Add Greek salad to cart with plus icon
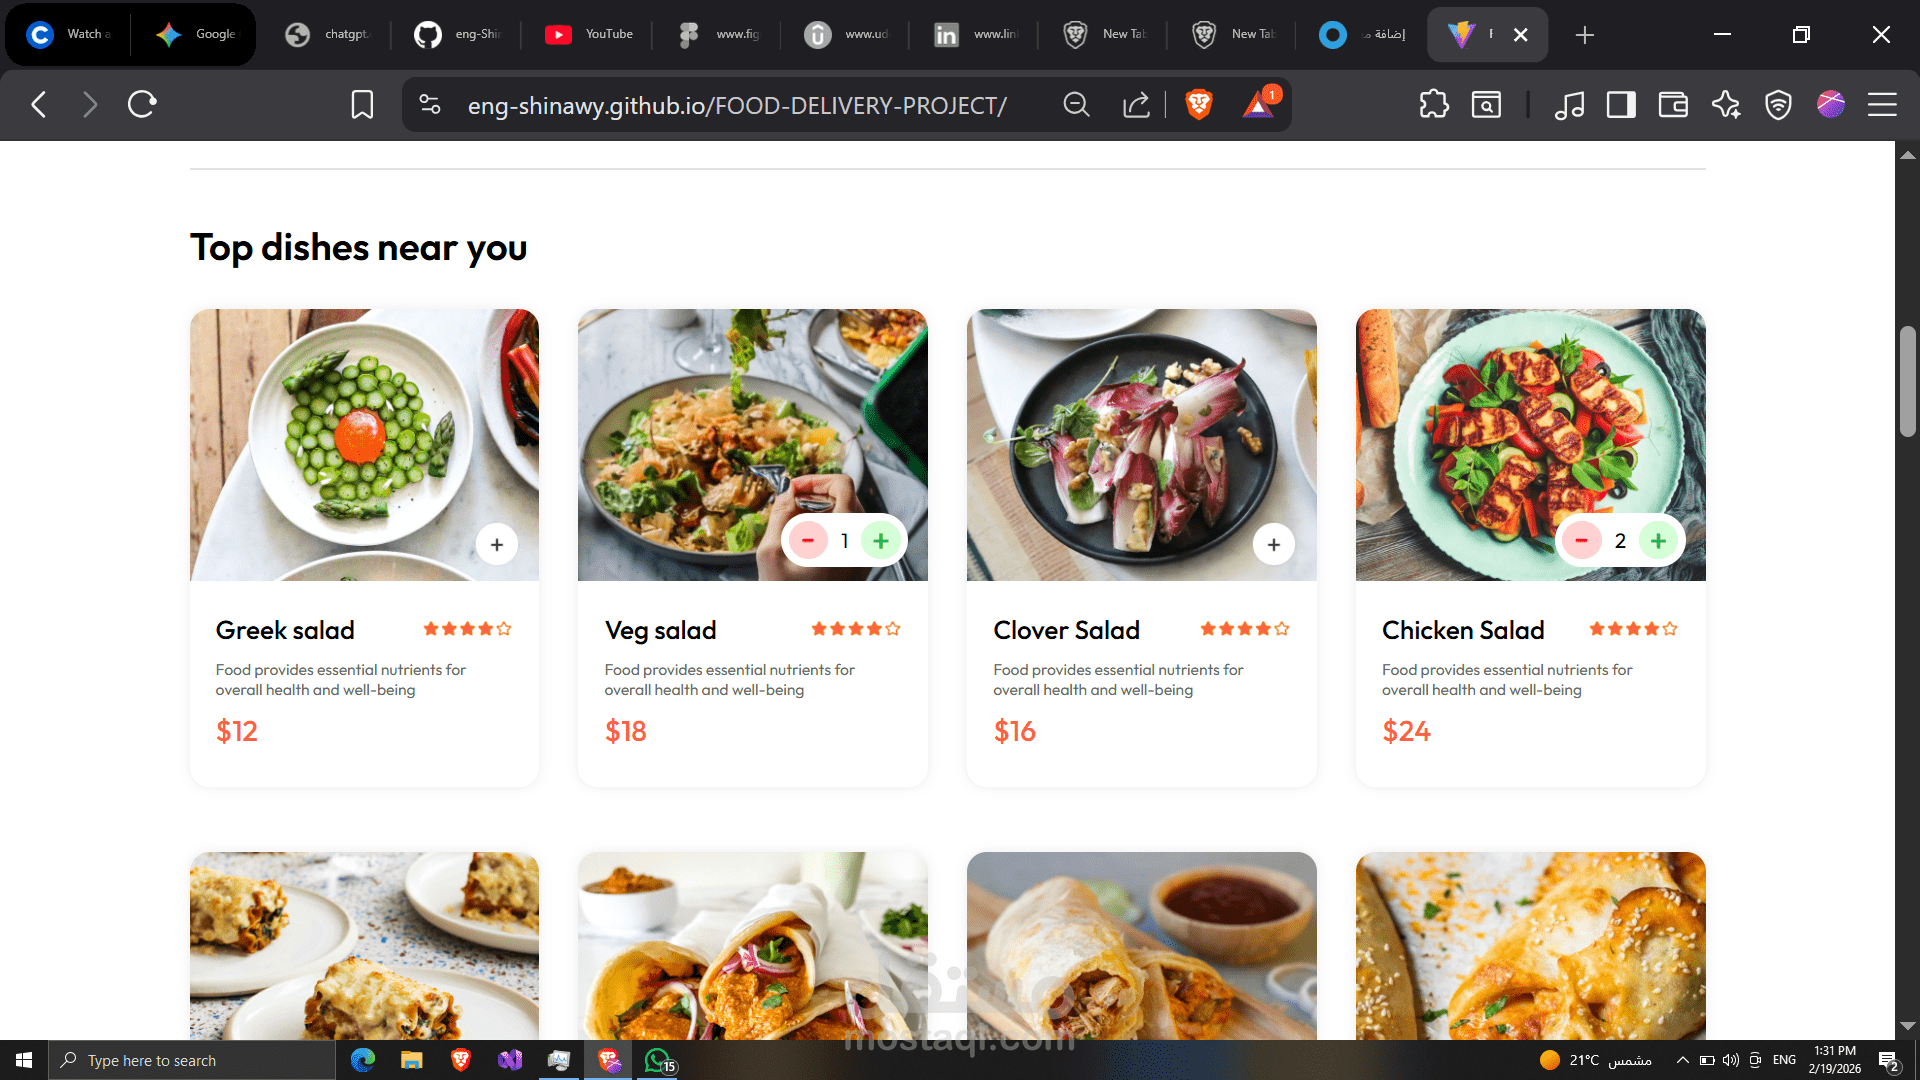1920x1080 pixels. point(497,545)
